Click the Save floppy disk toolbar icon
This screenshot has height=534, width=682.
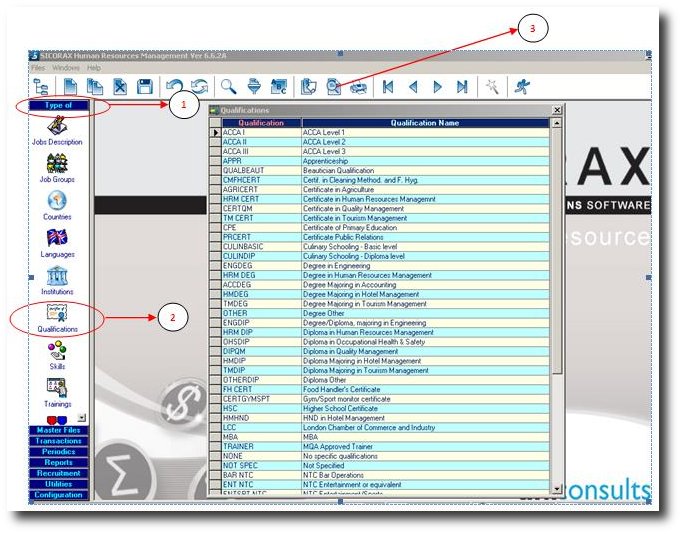tap(145, 87)
